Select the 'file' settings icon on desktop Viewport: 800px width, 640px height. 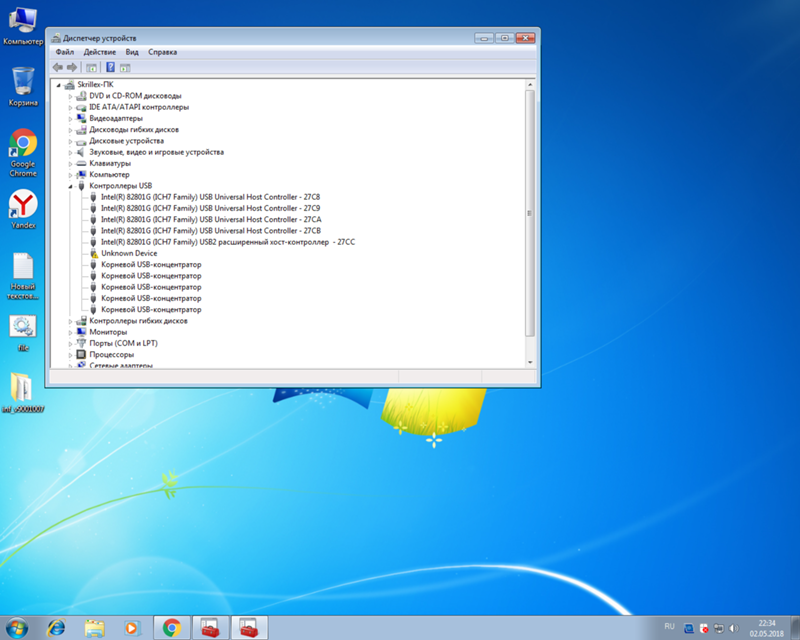pyautogui.click(x=23, y=333)
